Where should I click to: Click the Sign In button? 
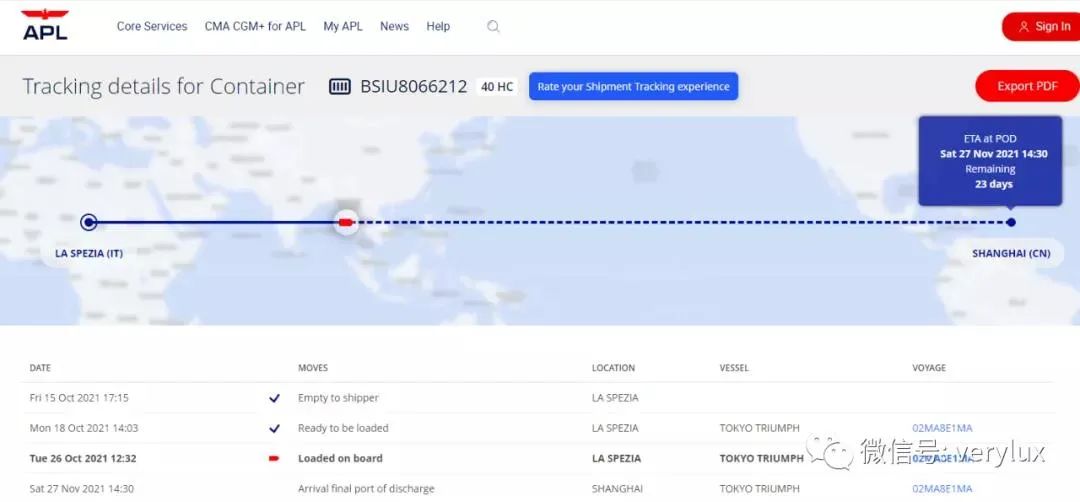tap(1041, 27)
